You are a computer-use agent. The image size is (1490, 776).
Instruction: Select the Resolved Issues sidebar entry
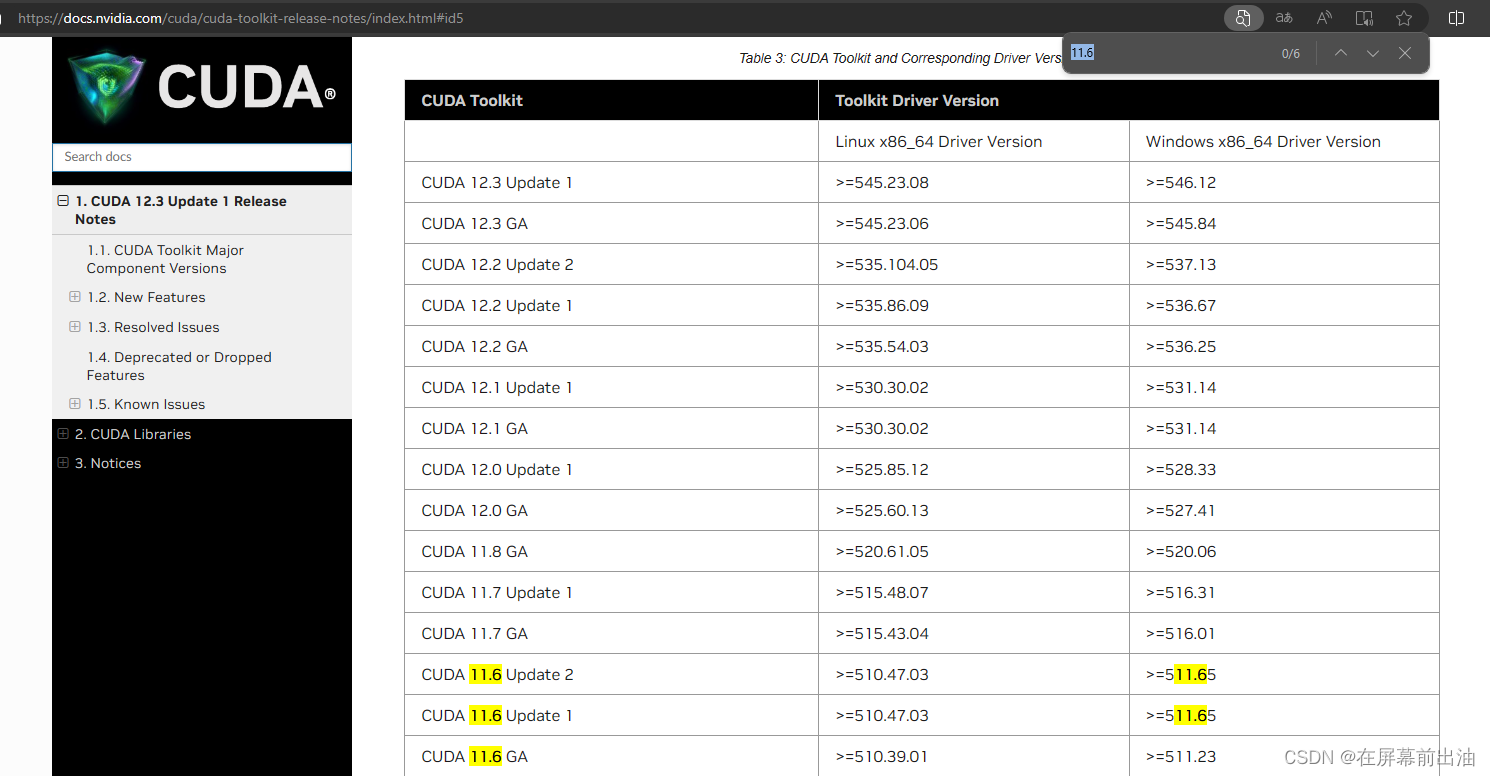[153, 327]
